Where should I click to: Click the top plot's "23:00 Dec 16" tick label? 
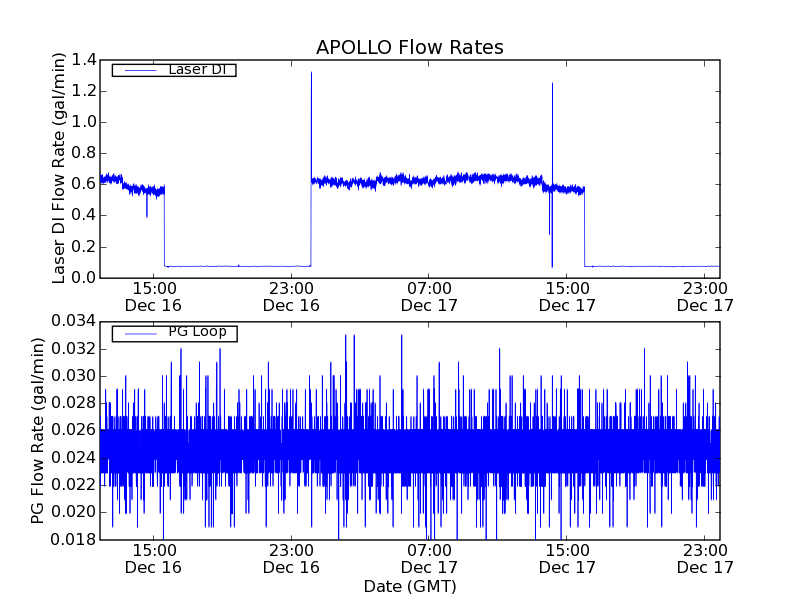coord(291,296)
